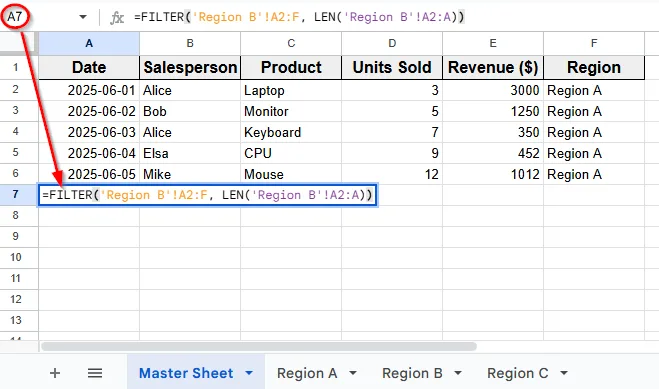This screenshot has height=389, width=659.
Task: Select column D header
Action: coord(392,43)
